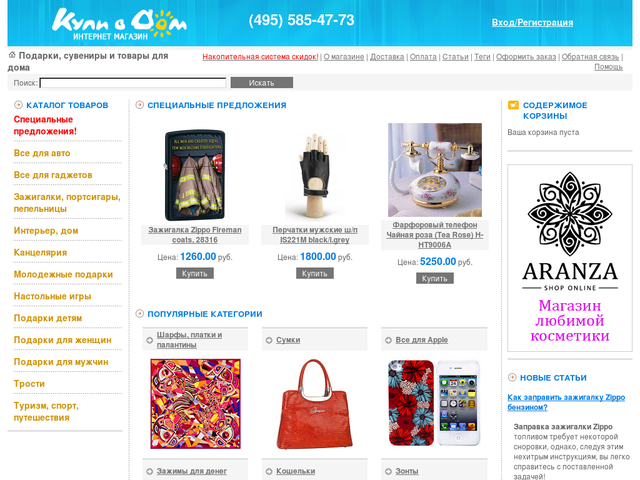Click the shopping cart icon in Содержимое корзины

click(x=513, y=105)
